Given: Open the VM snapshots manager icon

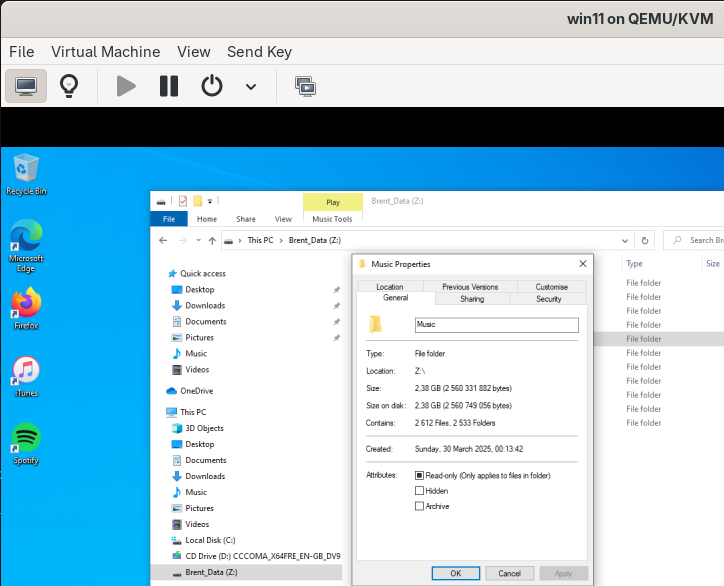Looking at the screenshot, I should [x=305, y=86].
